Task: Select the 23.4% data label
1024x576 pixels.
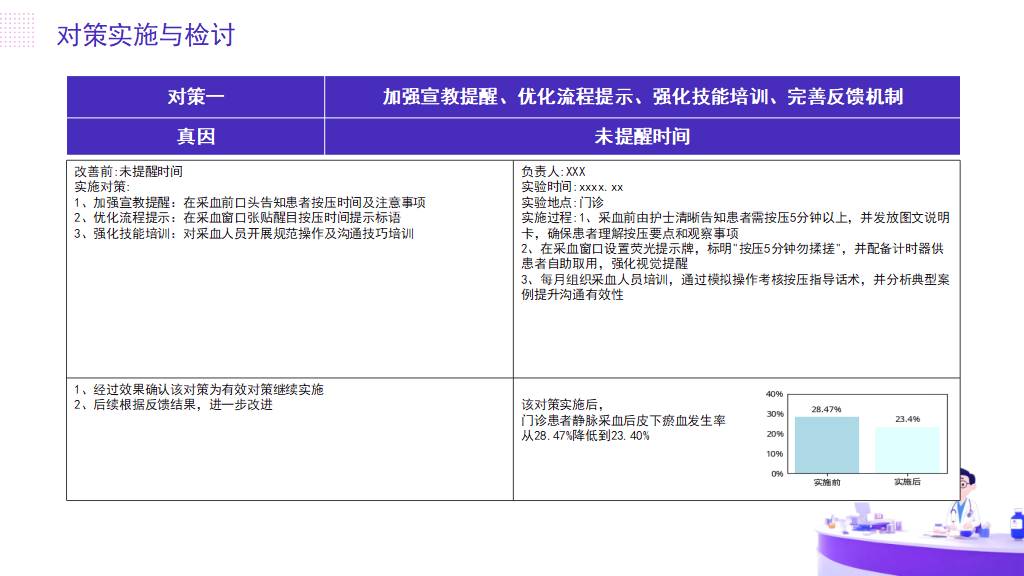Action: pos(907,419)
